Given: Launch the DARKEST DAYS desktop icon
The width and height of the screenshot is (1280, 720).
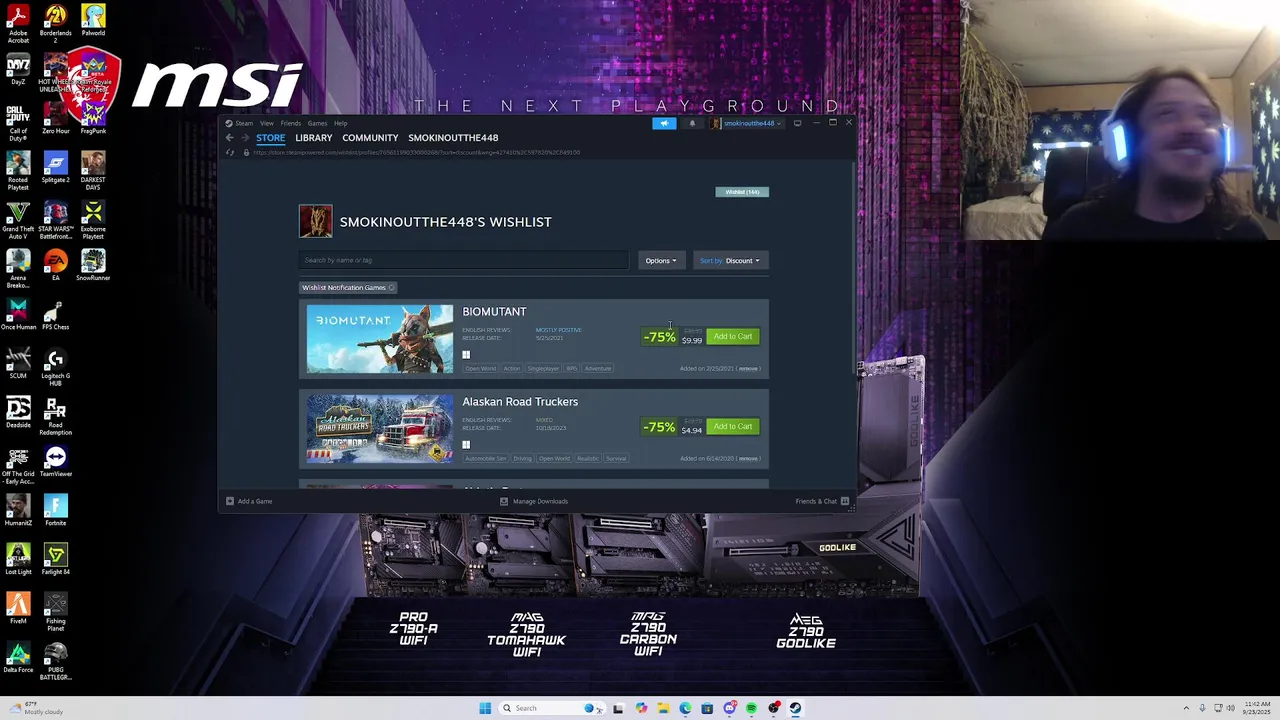Looking at the screenshot, I should 93,171.
